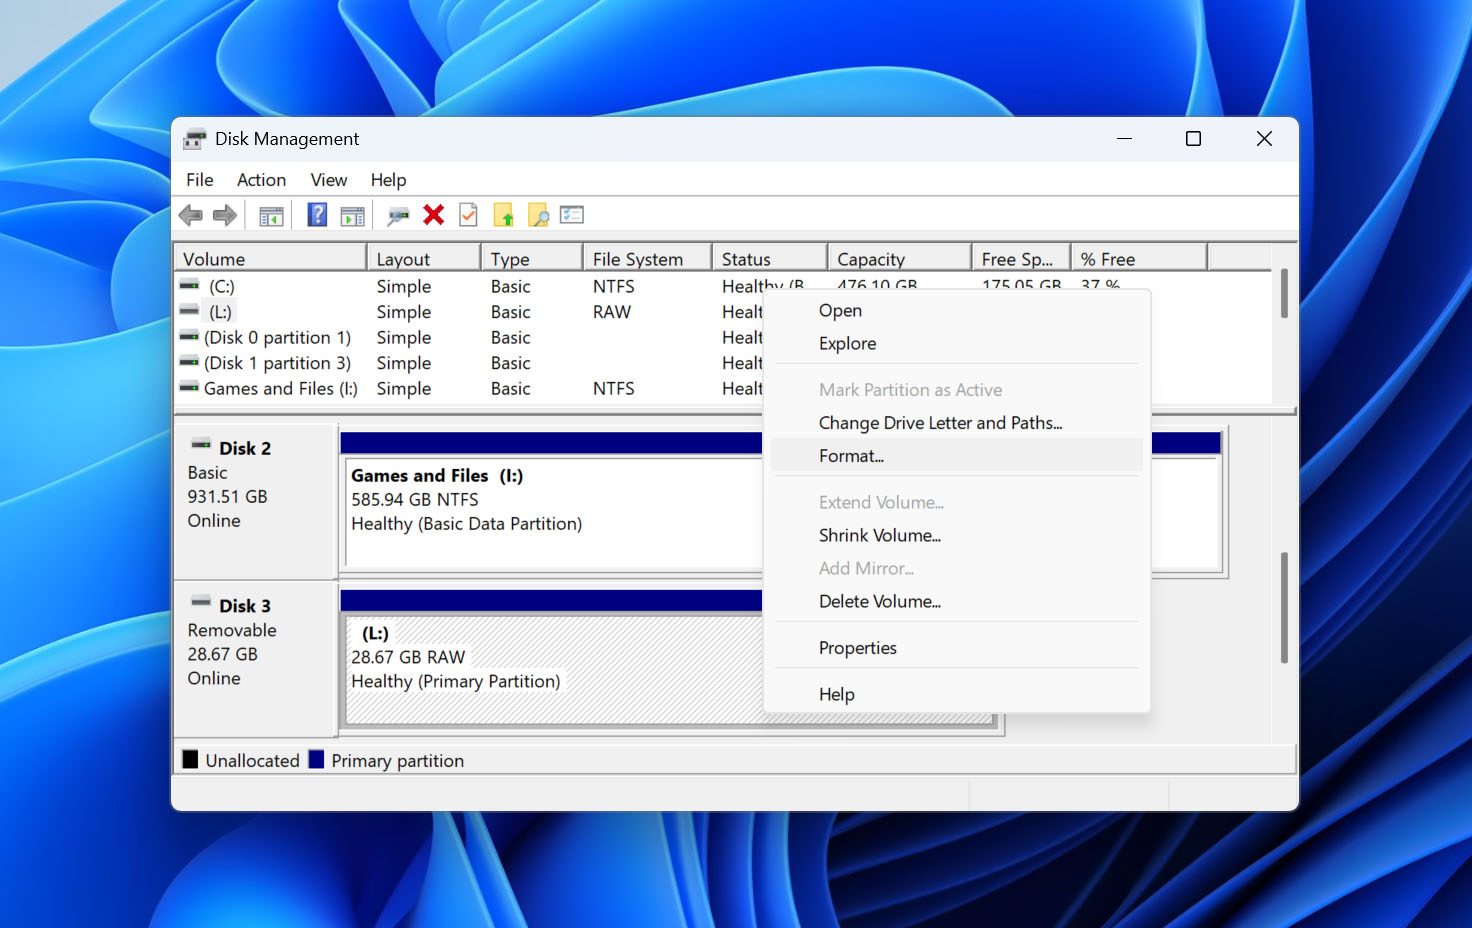
Task: Choose Explore from the context menu
Action: pos(956,343)
